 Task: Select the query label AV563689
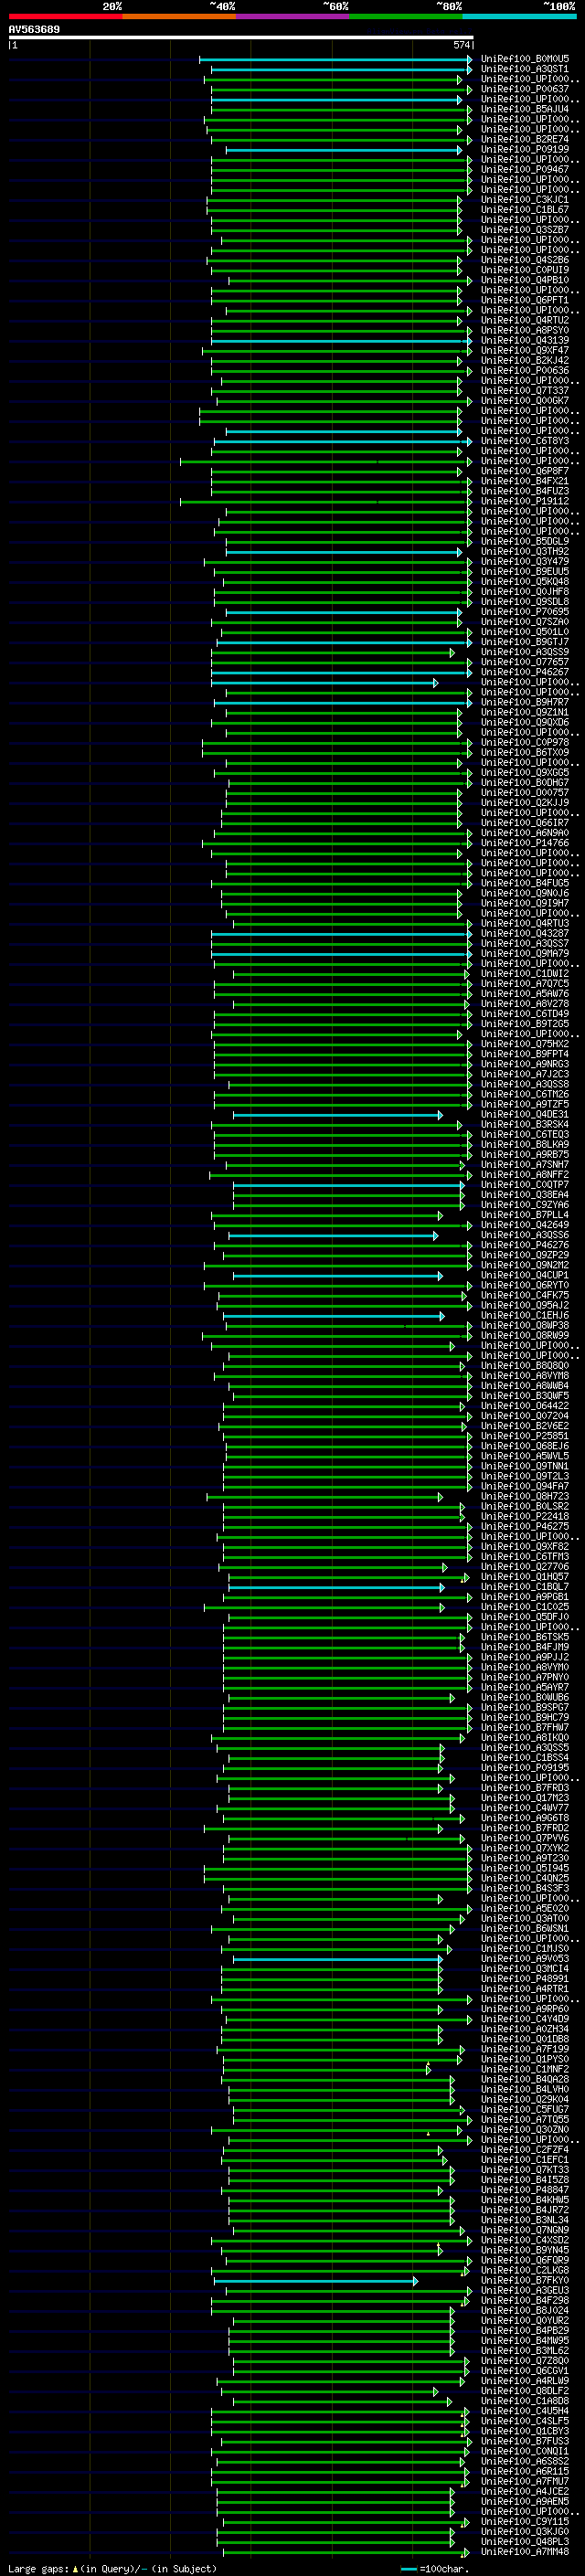point(34,30)
